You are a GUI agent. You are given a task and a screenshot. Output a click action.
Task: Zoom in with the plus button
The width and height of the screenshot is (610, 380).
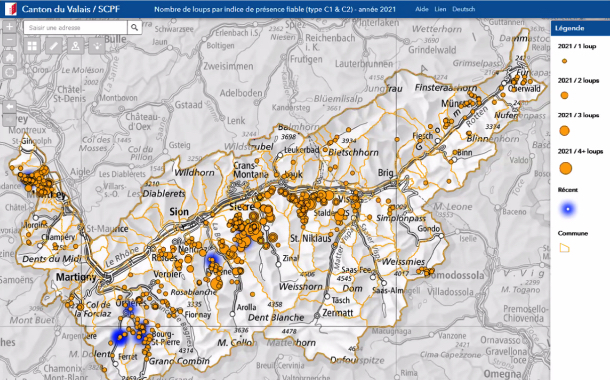10,27
